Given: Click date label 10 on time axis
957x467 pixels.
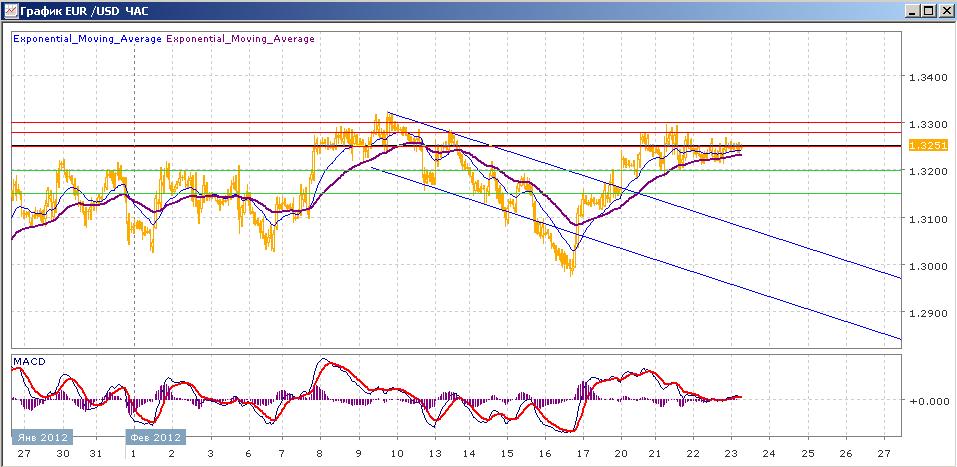Looking at the screenshot, I should [x=397, y=455].
